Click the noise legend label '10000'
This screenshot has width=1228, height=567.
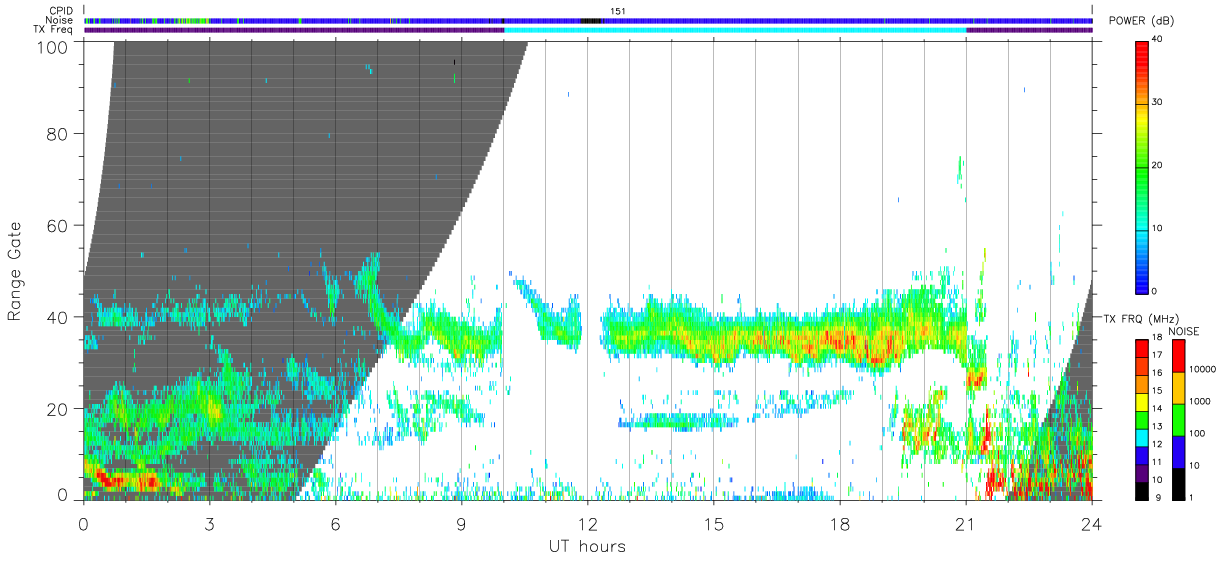[x=1202, y=370]
